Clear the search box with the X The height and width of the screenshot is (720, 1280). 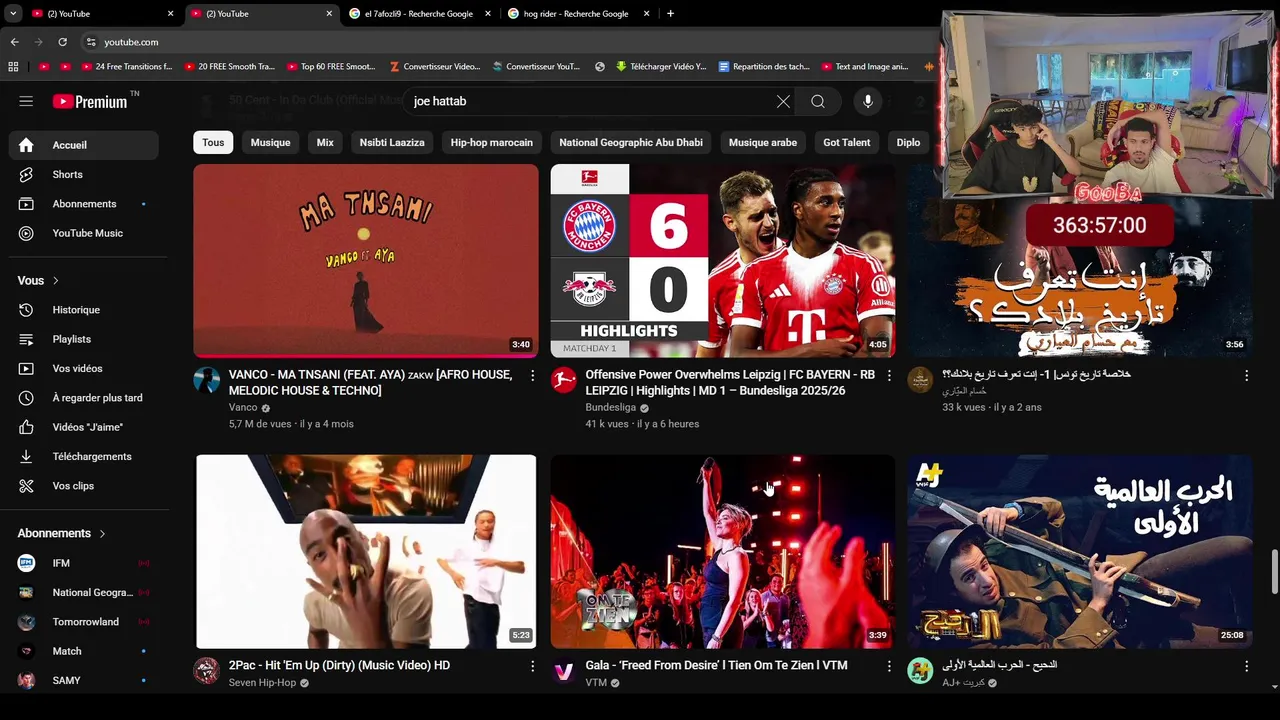click(x=783, y=101)
